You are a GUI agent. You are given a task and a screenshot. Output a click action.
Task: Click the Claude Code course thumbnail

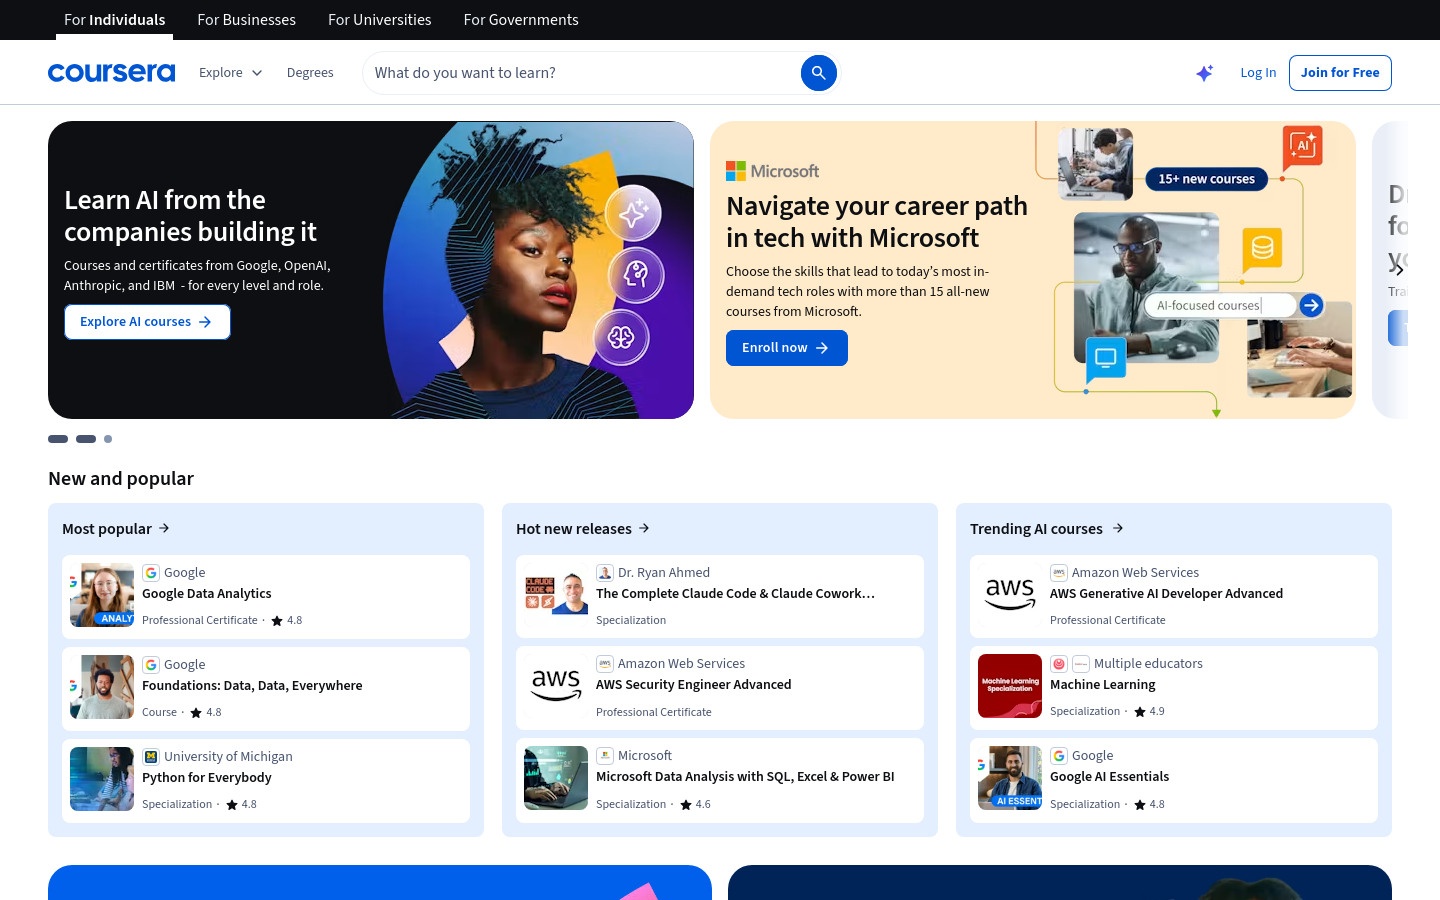coord(556,594)
